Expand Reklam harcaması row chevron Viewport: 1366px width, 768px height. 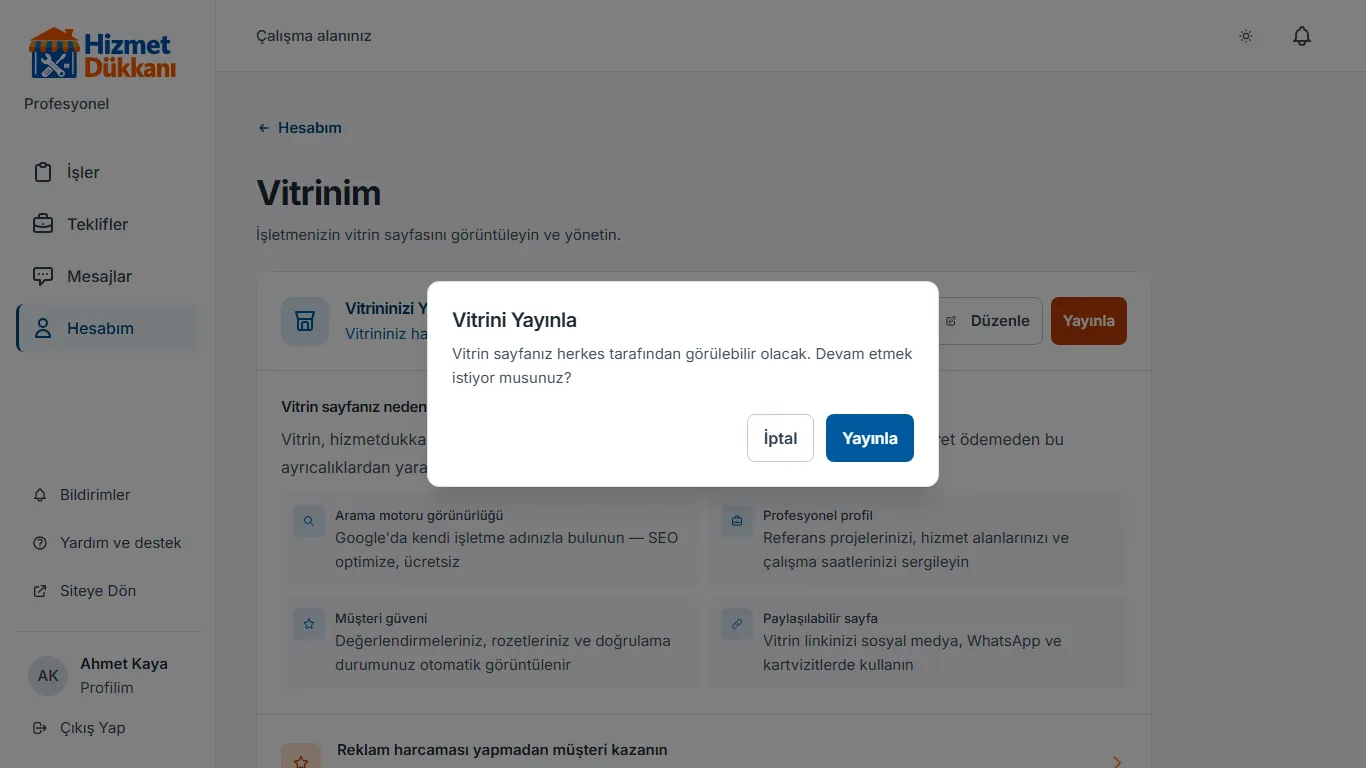point(1118,762)
